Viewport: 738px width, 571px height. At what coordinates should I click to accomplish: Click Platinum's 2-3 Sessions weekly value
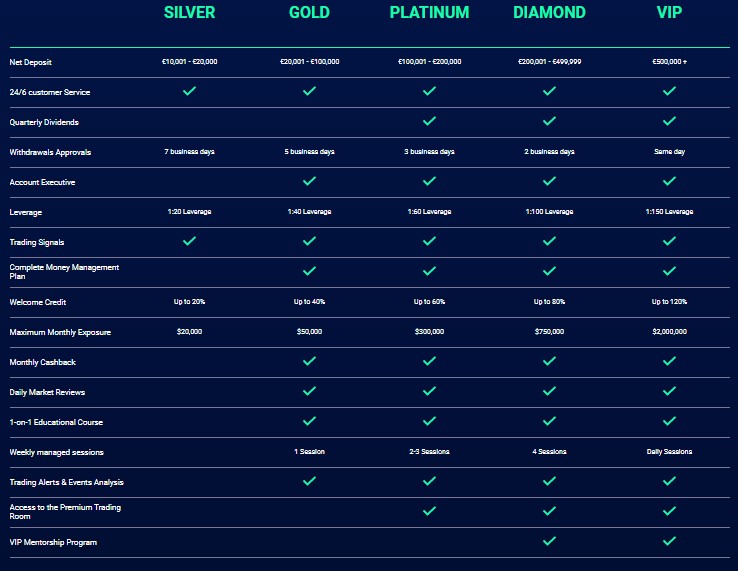click(x=429, y=452)
